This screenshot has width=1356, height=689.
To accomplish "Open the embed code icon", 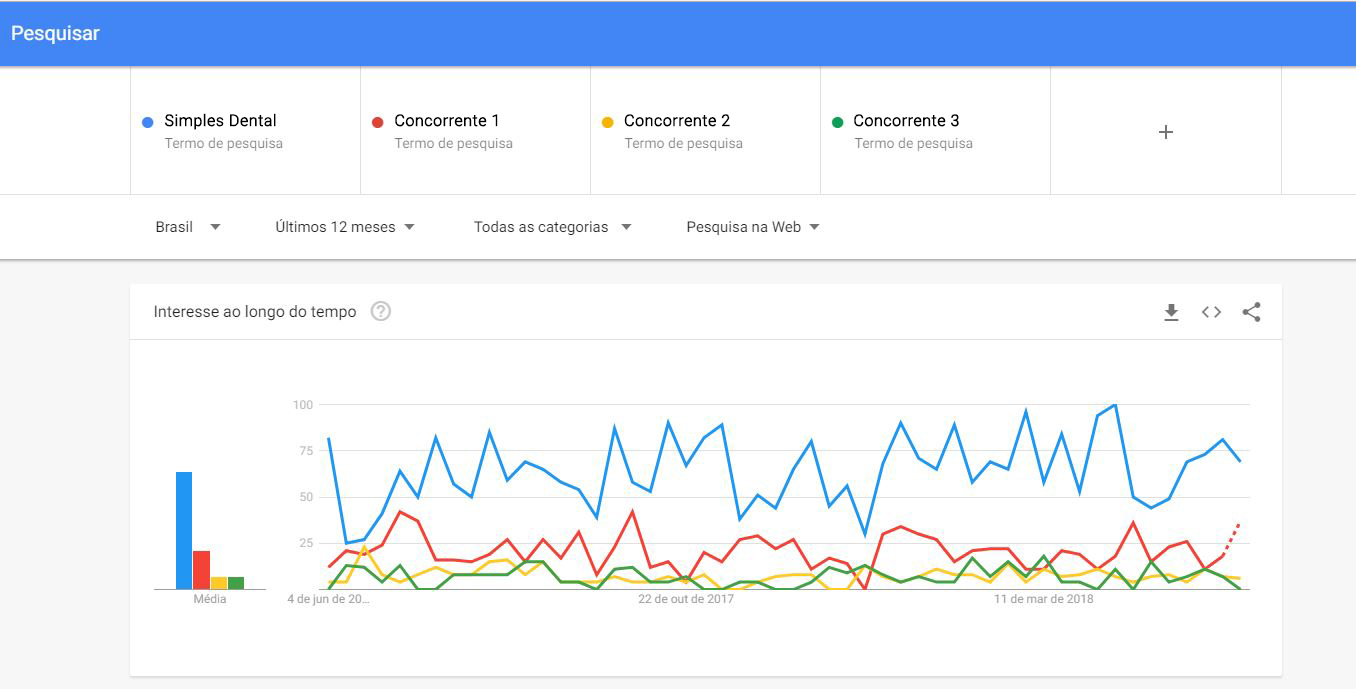I will point(1211,312).
